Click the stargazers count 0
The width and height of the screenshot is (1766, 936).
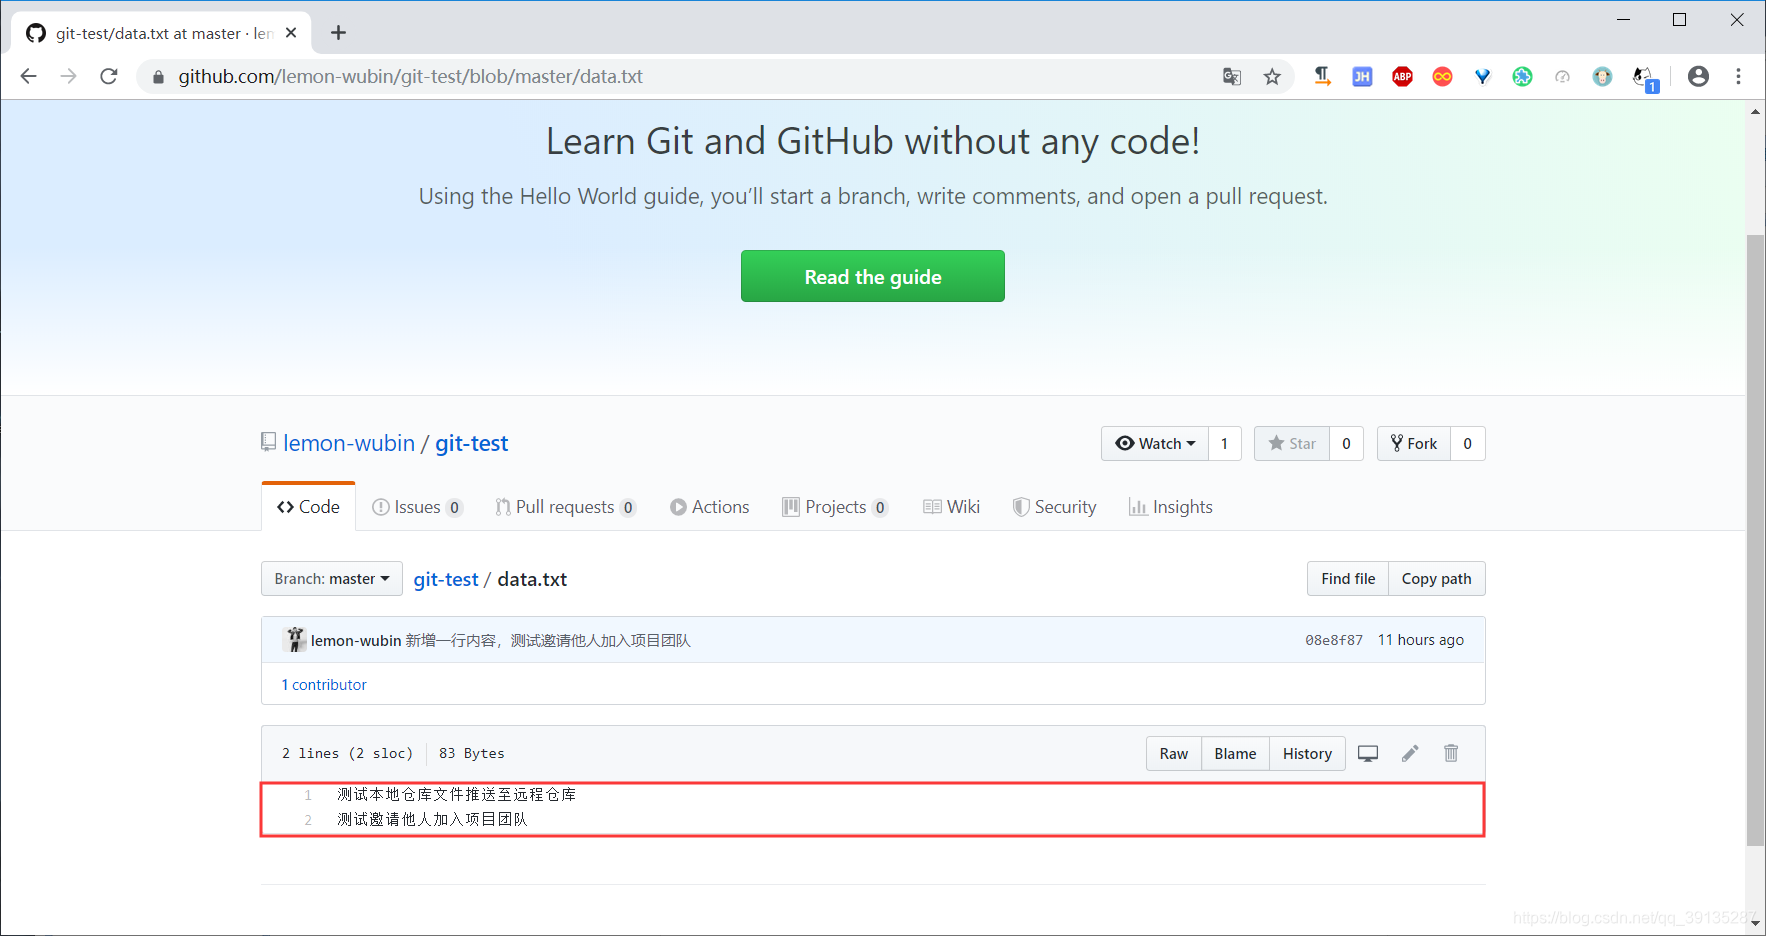tap(1346, 443)
